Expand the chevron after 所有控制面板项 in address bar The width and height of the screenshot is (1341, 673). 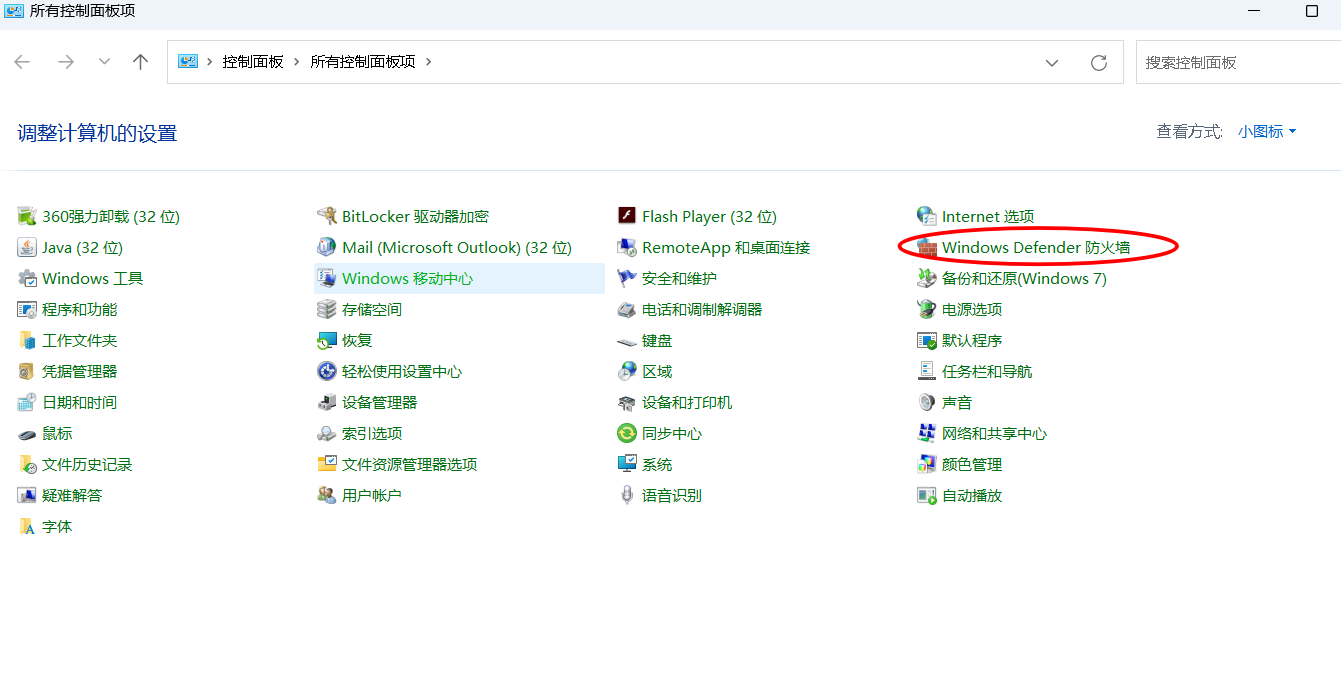coord(429,62)
